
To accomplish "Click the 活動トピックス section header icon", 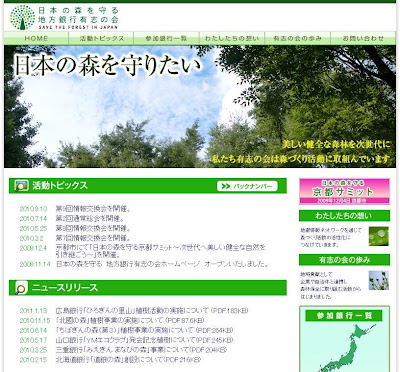I will click(22, 186).
